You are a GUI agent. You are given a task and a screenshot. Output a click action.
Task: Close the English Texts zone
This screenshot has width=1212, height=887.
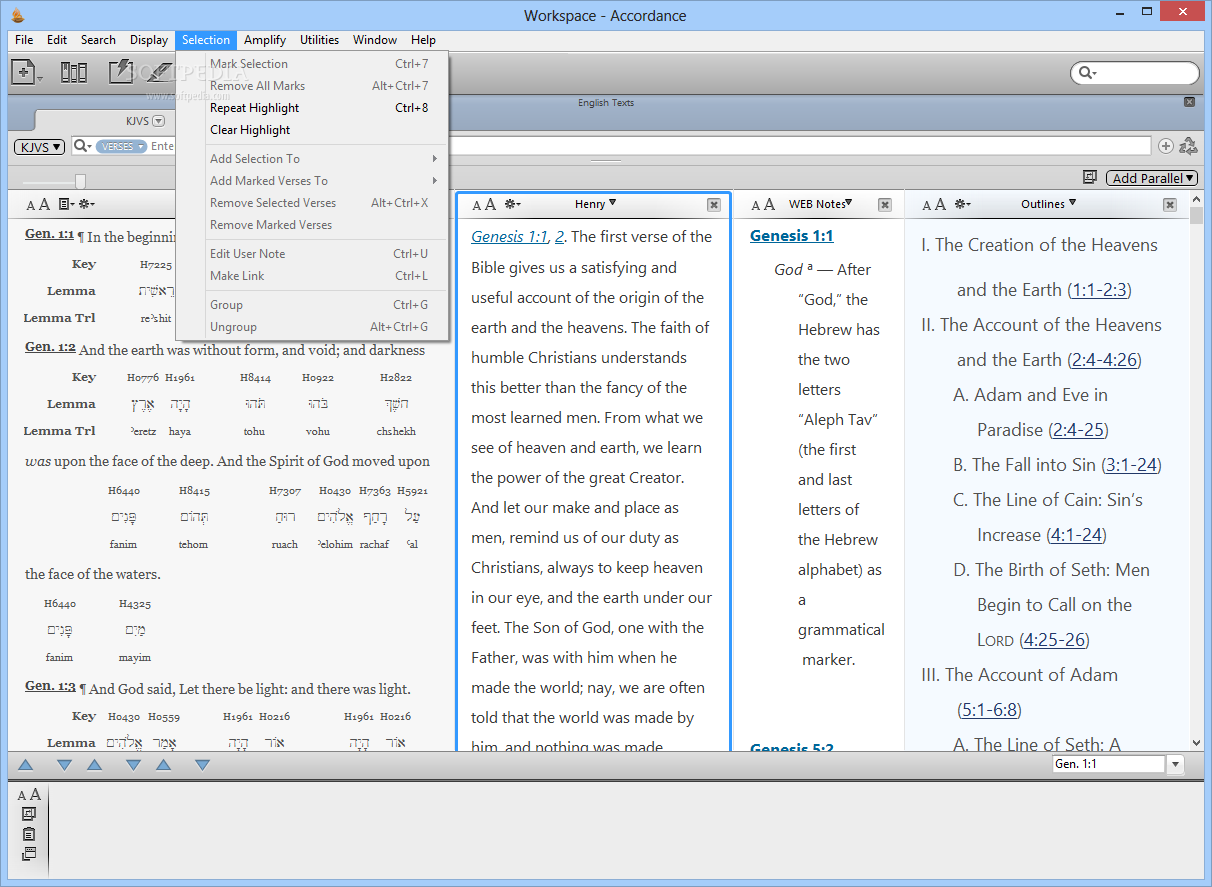click(1189, 102)
